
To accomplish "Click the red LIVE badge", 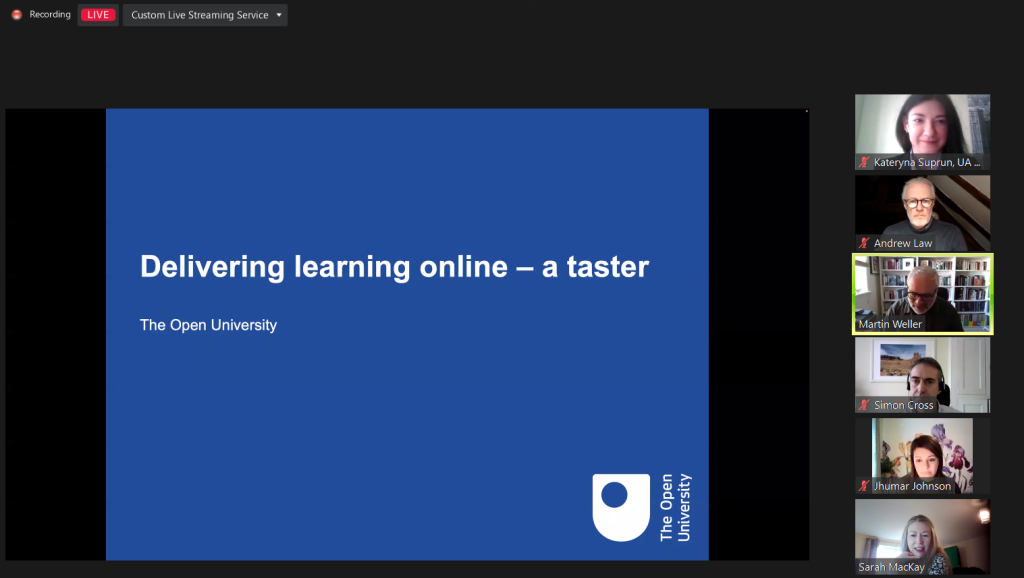I will pyautogui.click(x=98, y=15).
